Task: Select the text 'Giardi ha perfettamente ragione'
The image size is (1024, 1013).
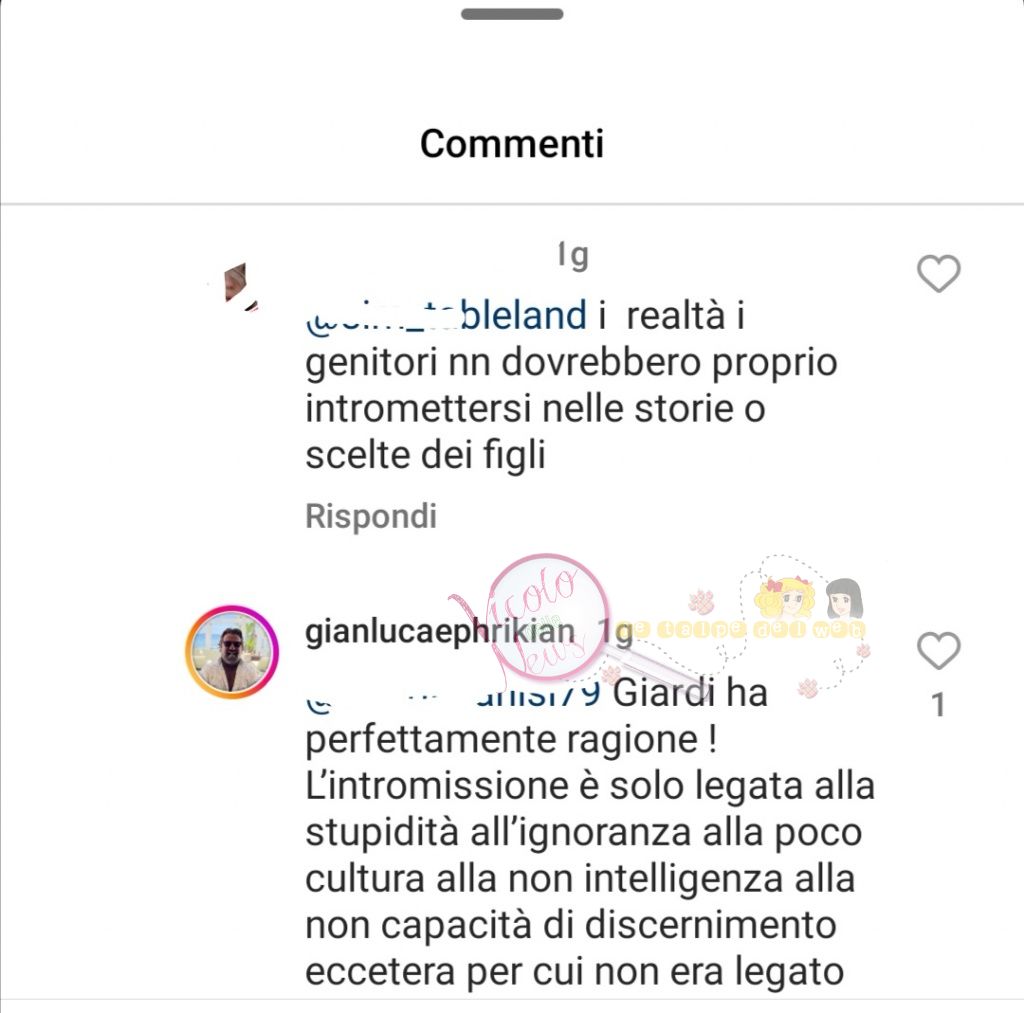Action: click(x=537, y=716)
